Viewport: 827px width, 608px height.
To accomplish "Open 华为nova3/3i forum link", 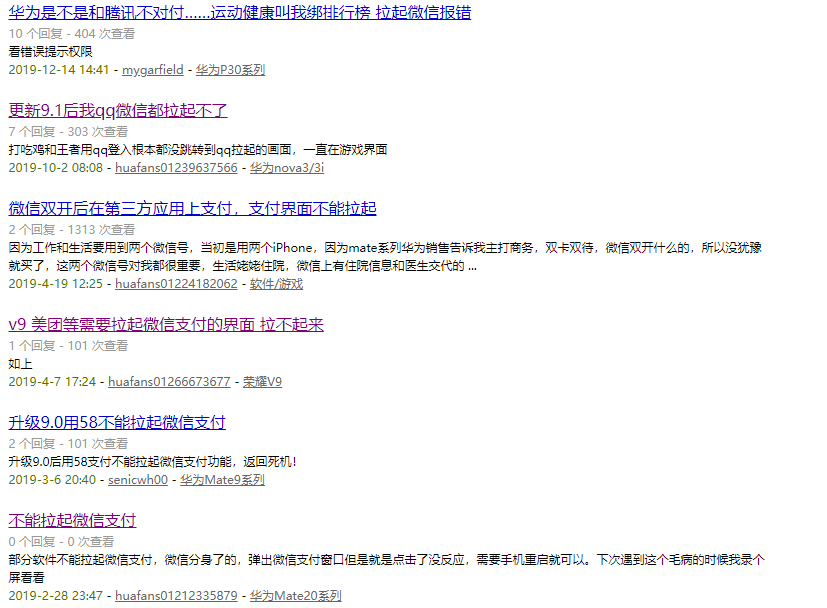I will (x=287, y=168).
